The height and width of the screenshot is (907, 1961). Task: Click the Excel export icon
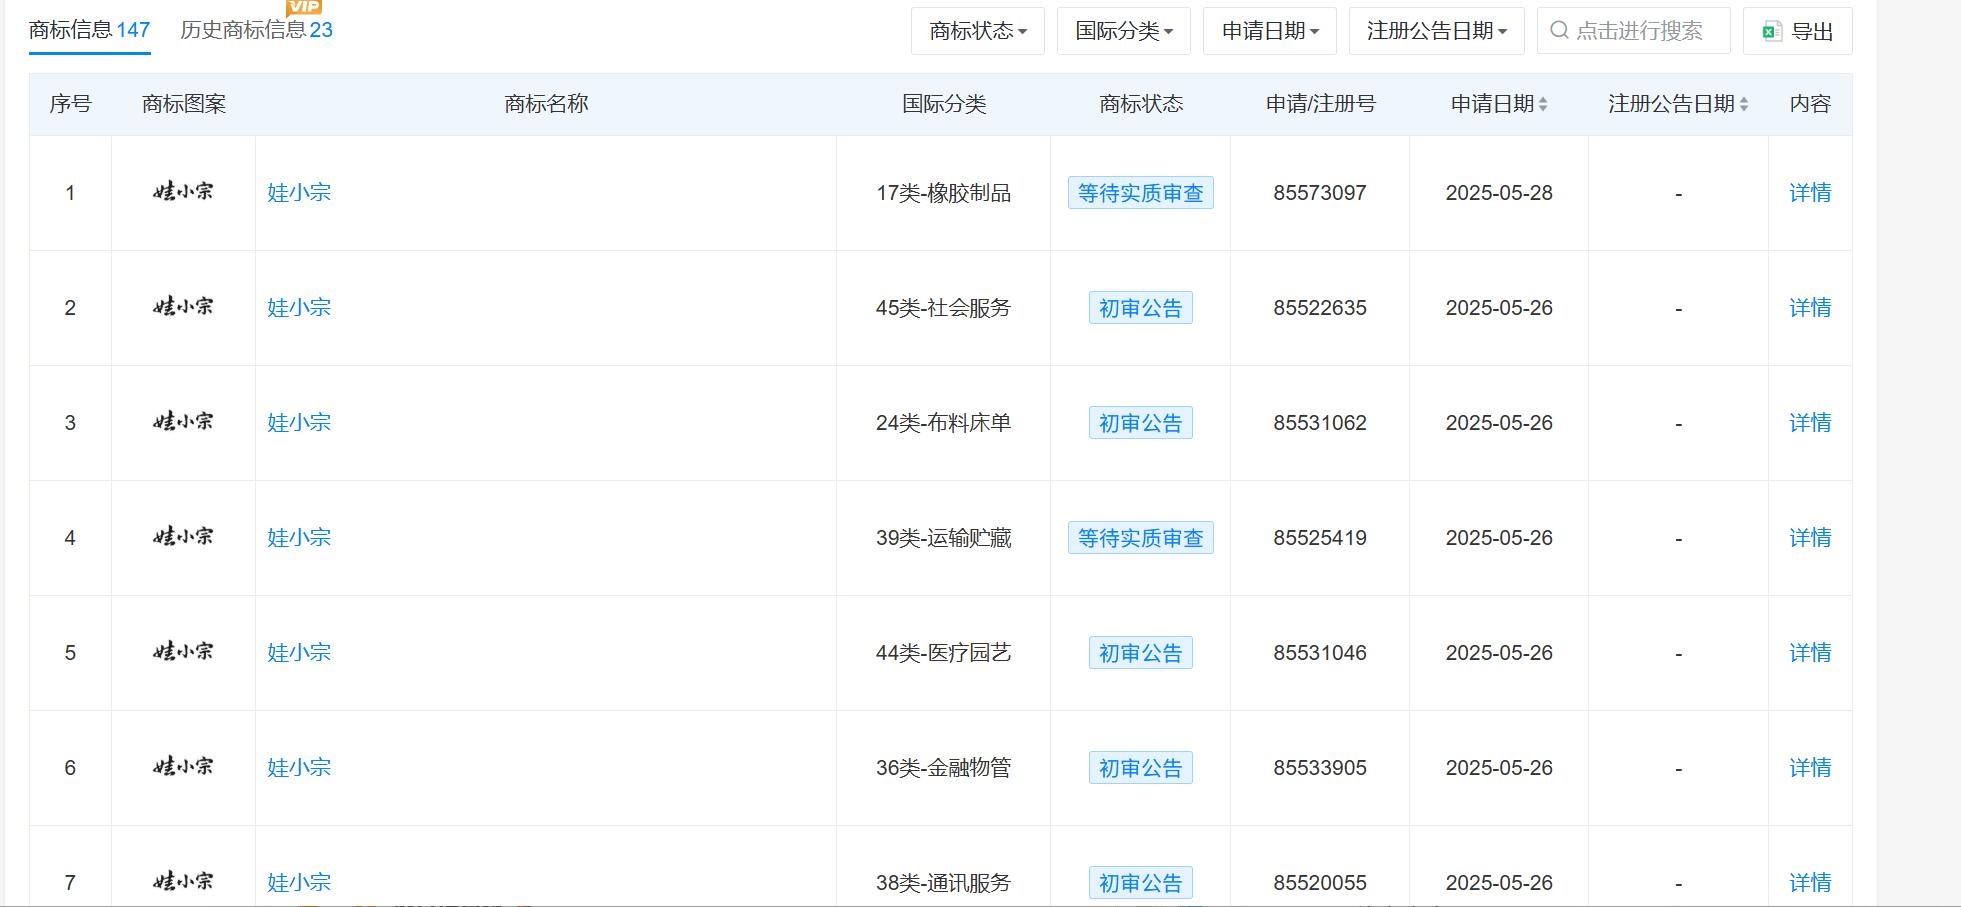click(1771, 31)
